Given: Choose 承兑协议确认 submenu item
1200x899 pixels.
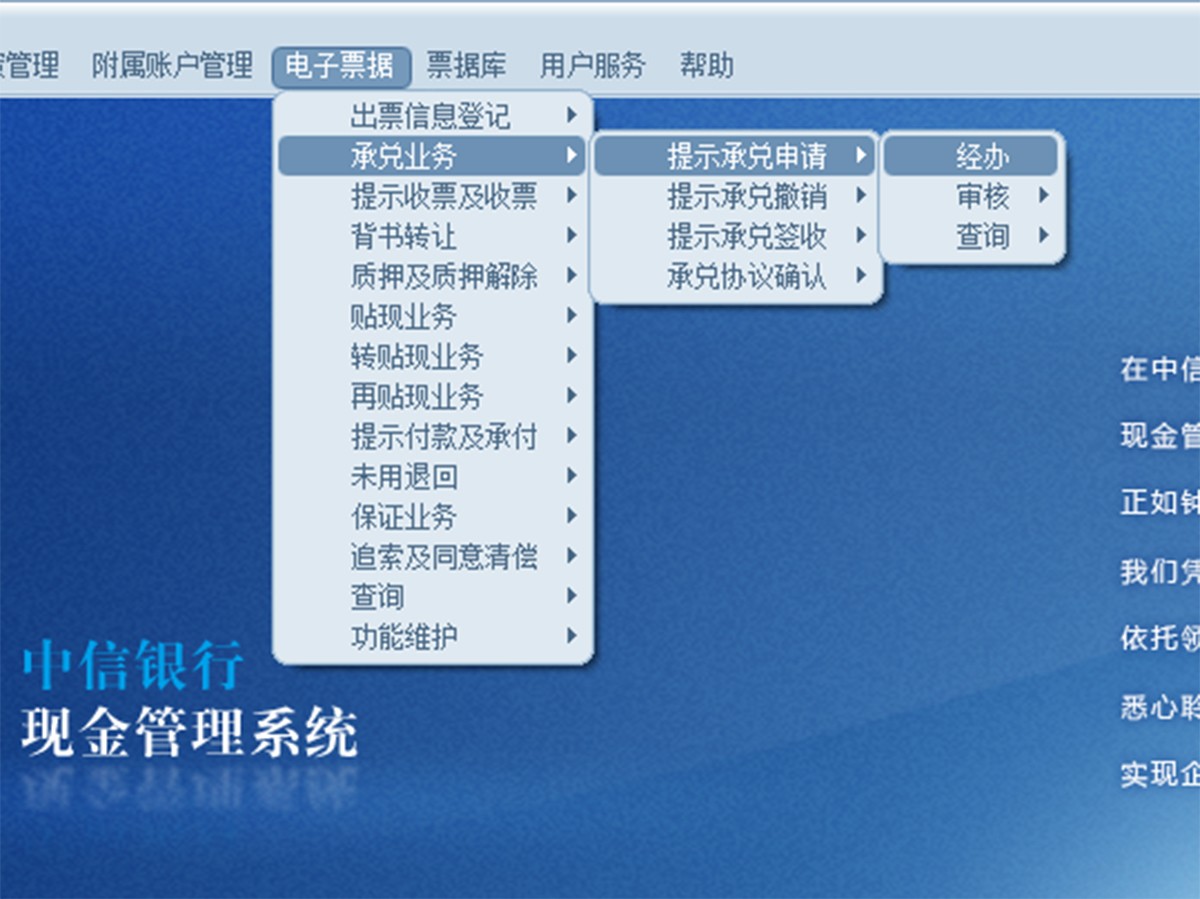Looking at the screenshot, I should coord(735,276).
